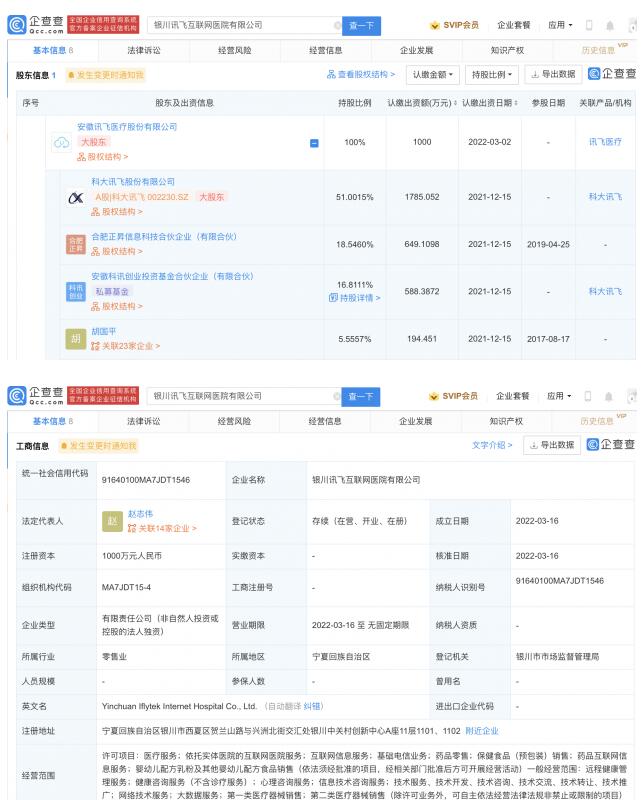
Task: Switch to 经营信息 tab on the 股东信息 page
Action: point(326,51)
